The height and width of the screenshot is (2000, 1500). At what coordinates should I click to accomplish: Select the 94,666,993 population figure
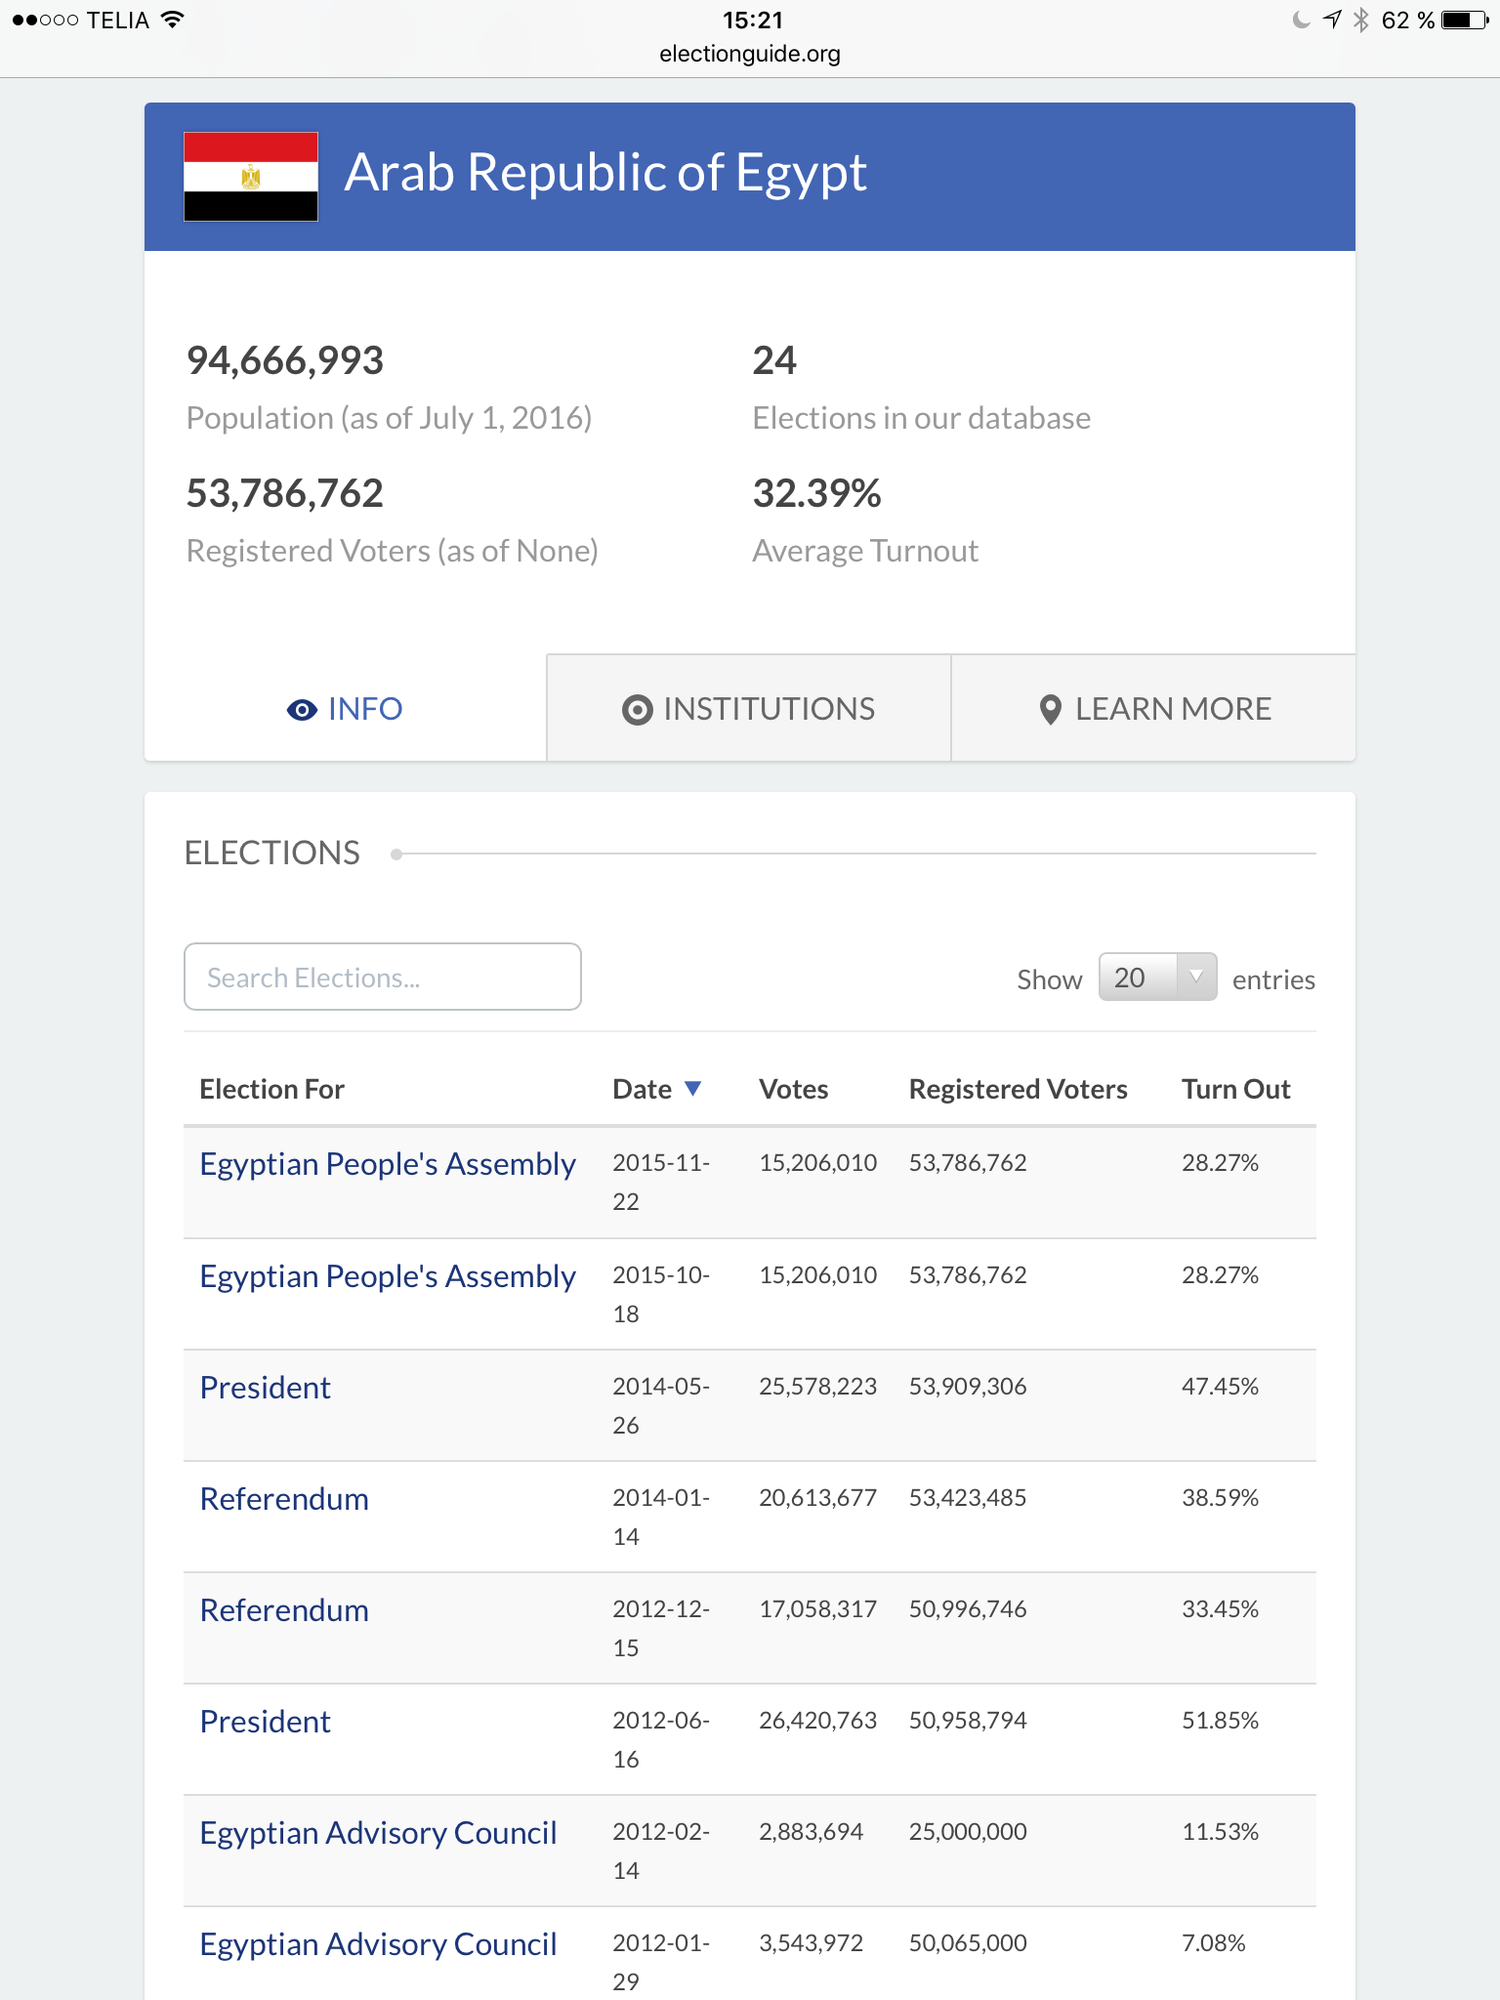pyautogui.click(x=285, y=361)
